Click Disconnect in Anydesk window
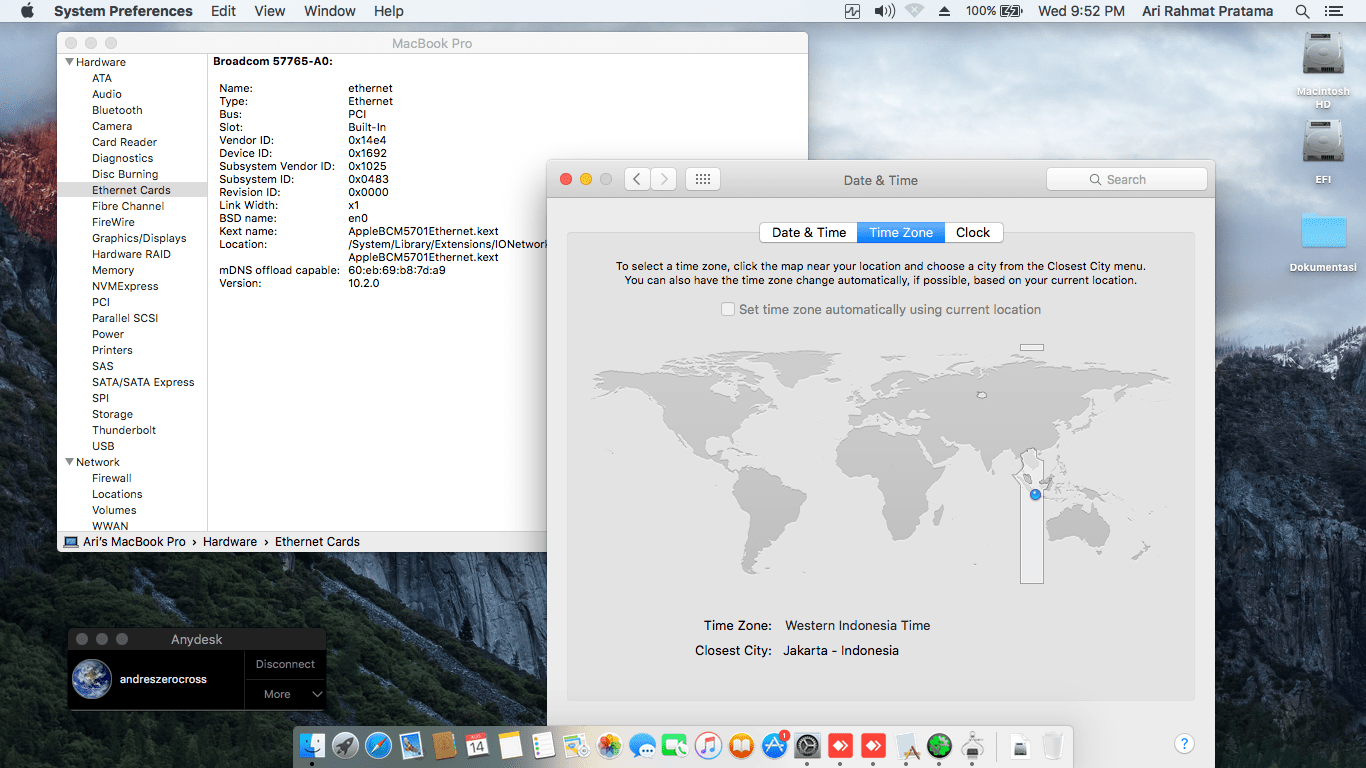Image resolution: width=1366 pixels, height=768 pixels. 285,664
